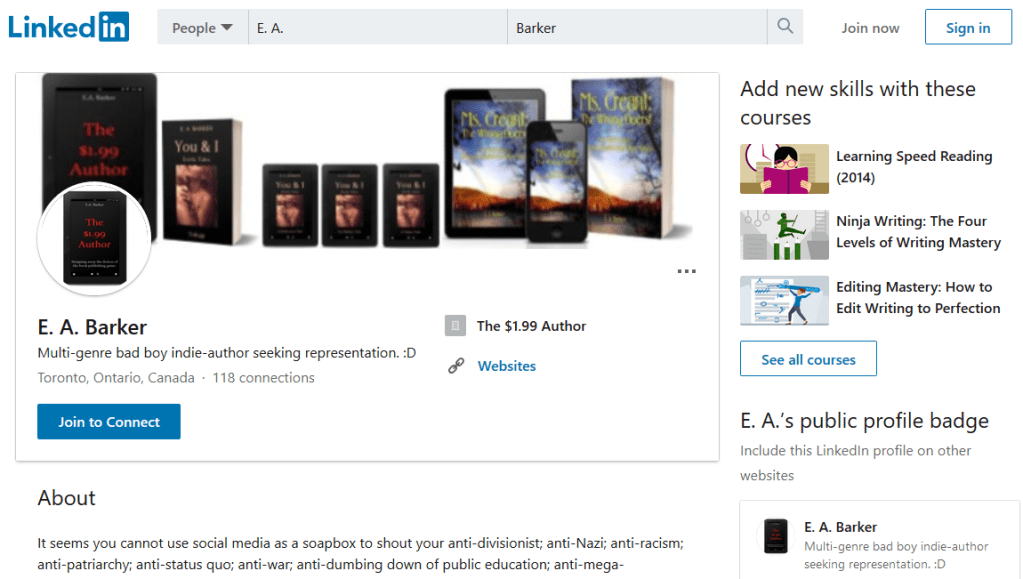This screenshot has height=579, width=1023.
Task: Click the Editing Mastery course thumbnail
Action: [784, 300]
